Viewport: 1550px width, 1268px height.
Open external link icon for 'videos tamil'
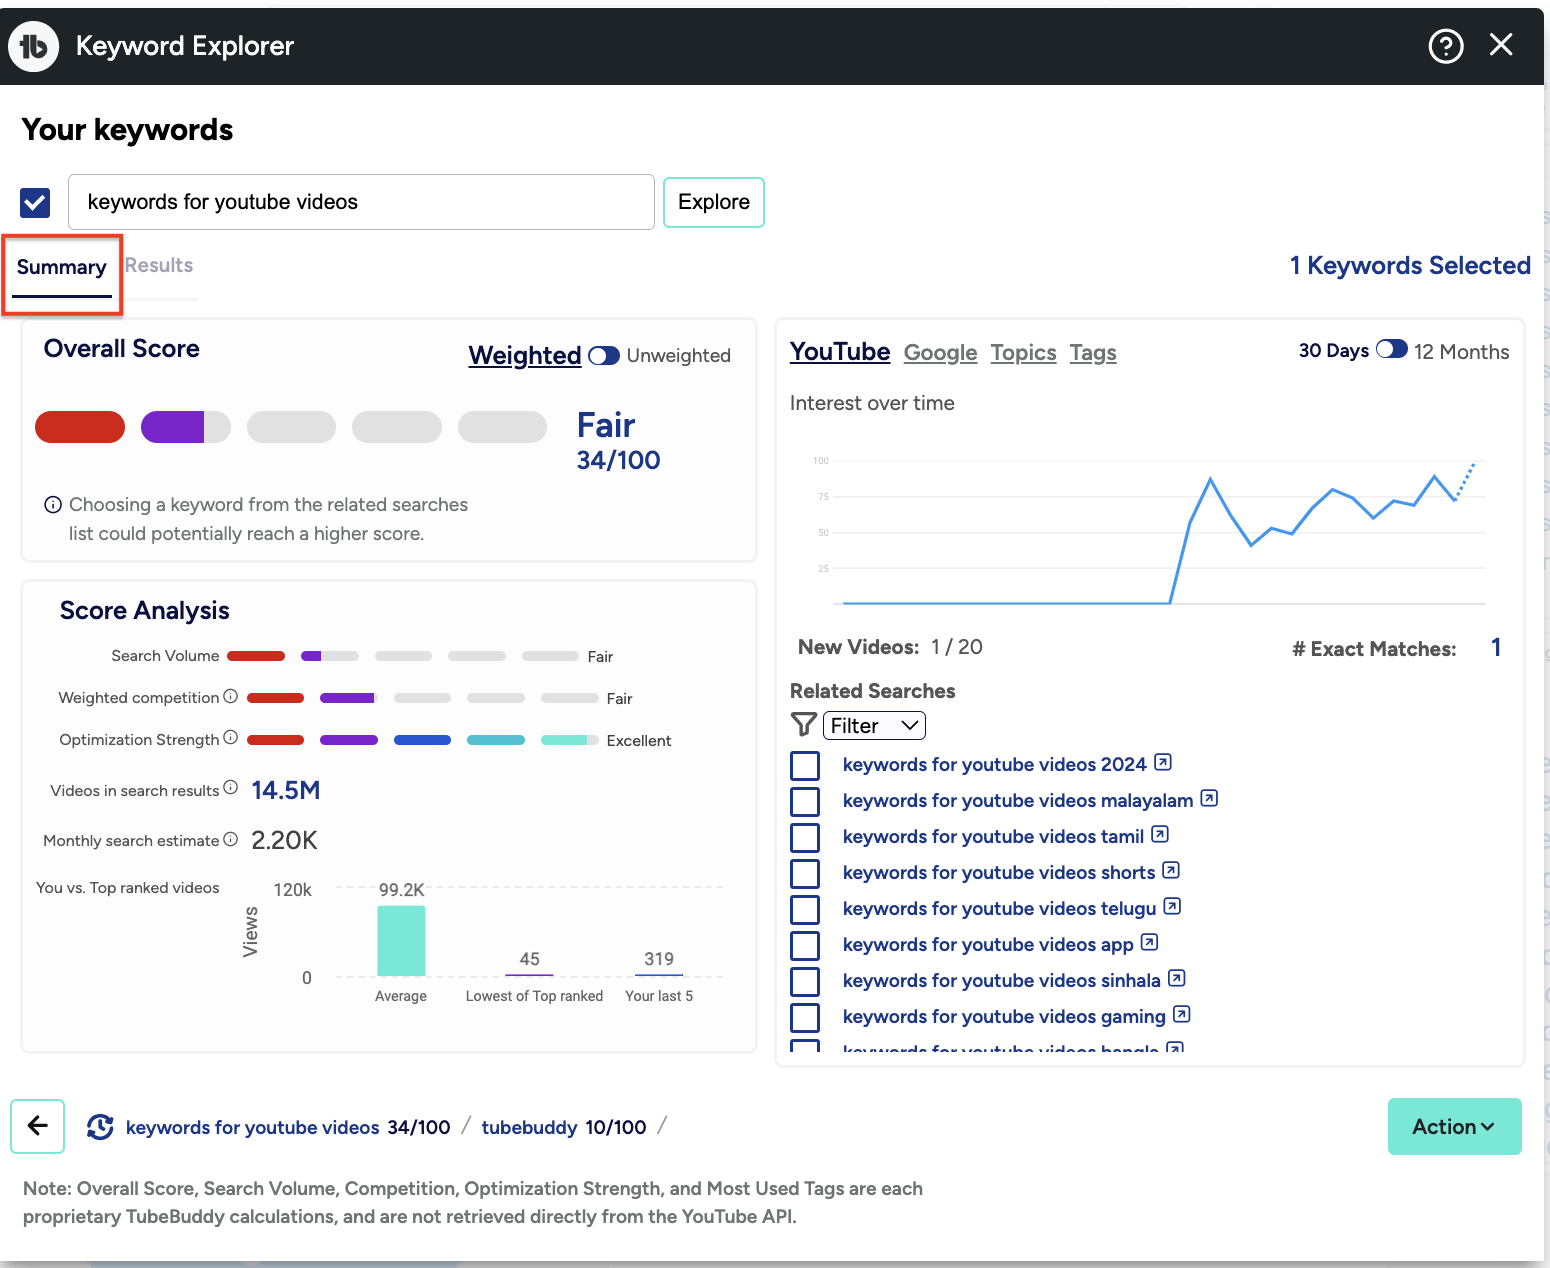pos(1160,834)
